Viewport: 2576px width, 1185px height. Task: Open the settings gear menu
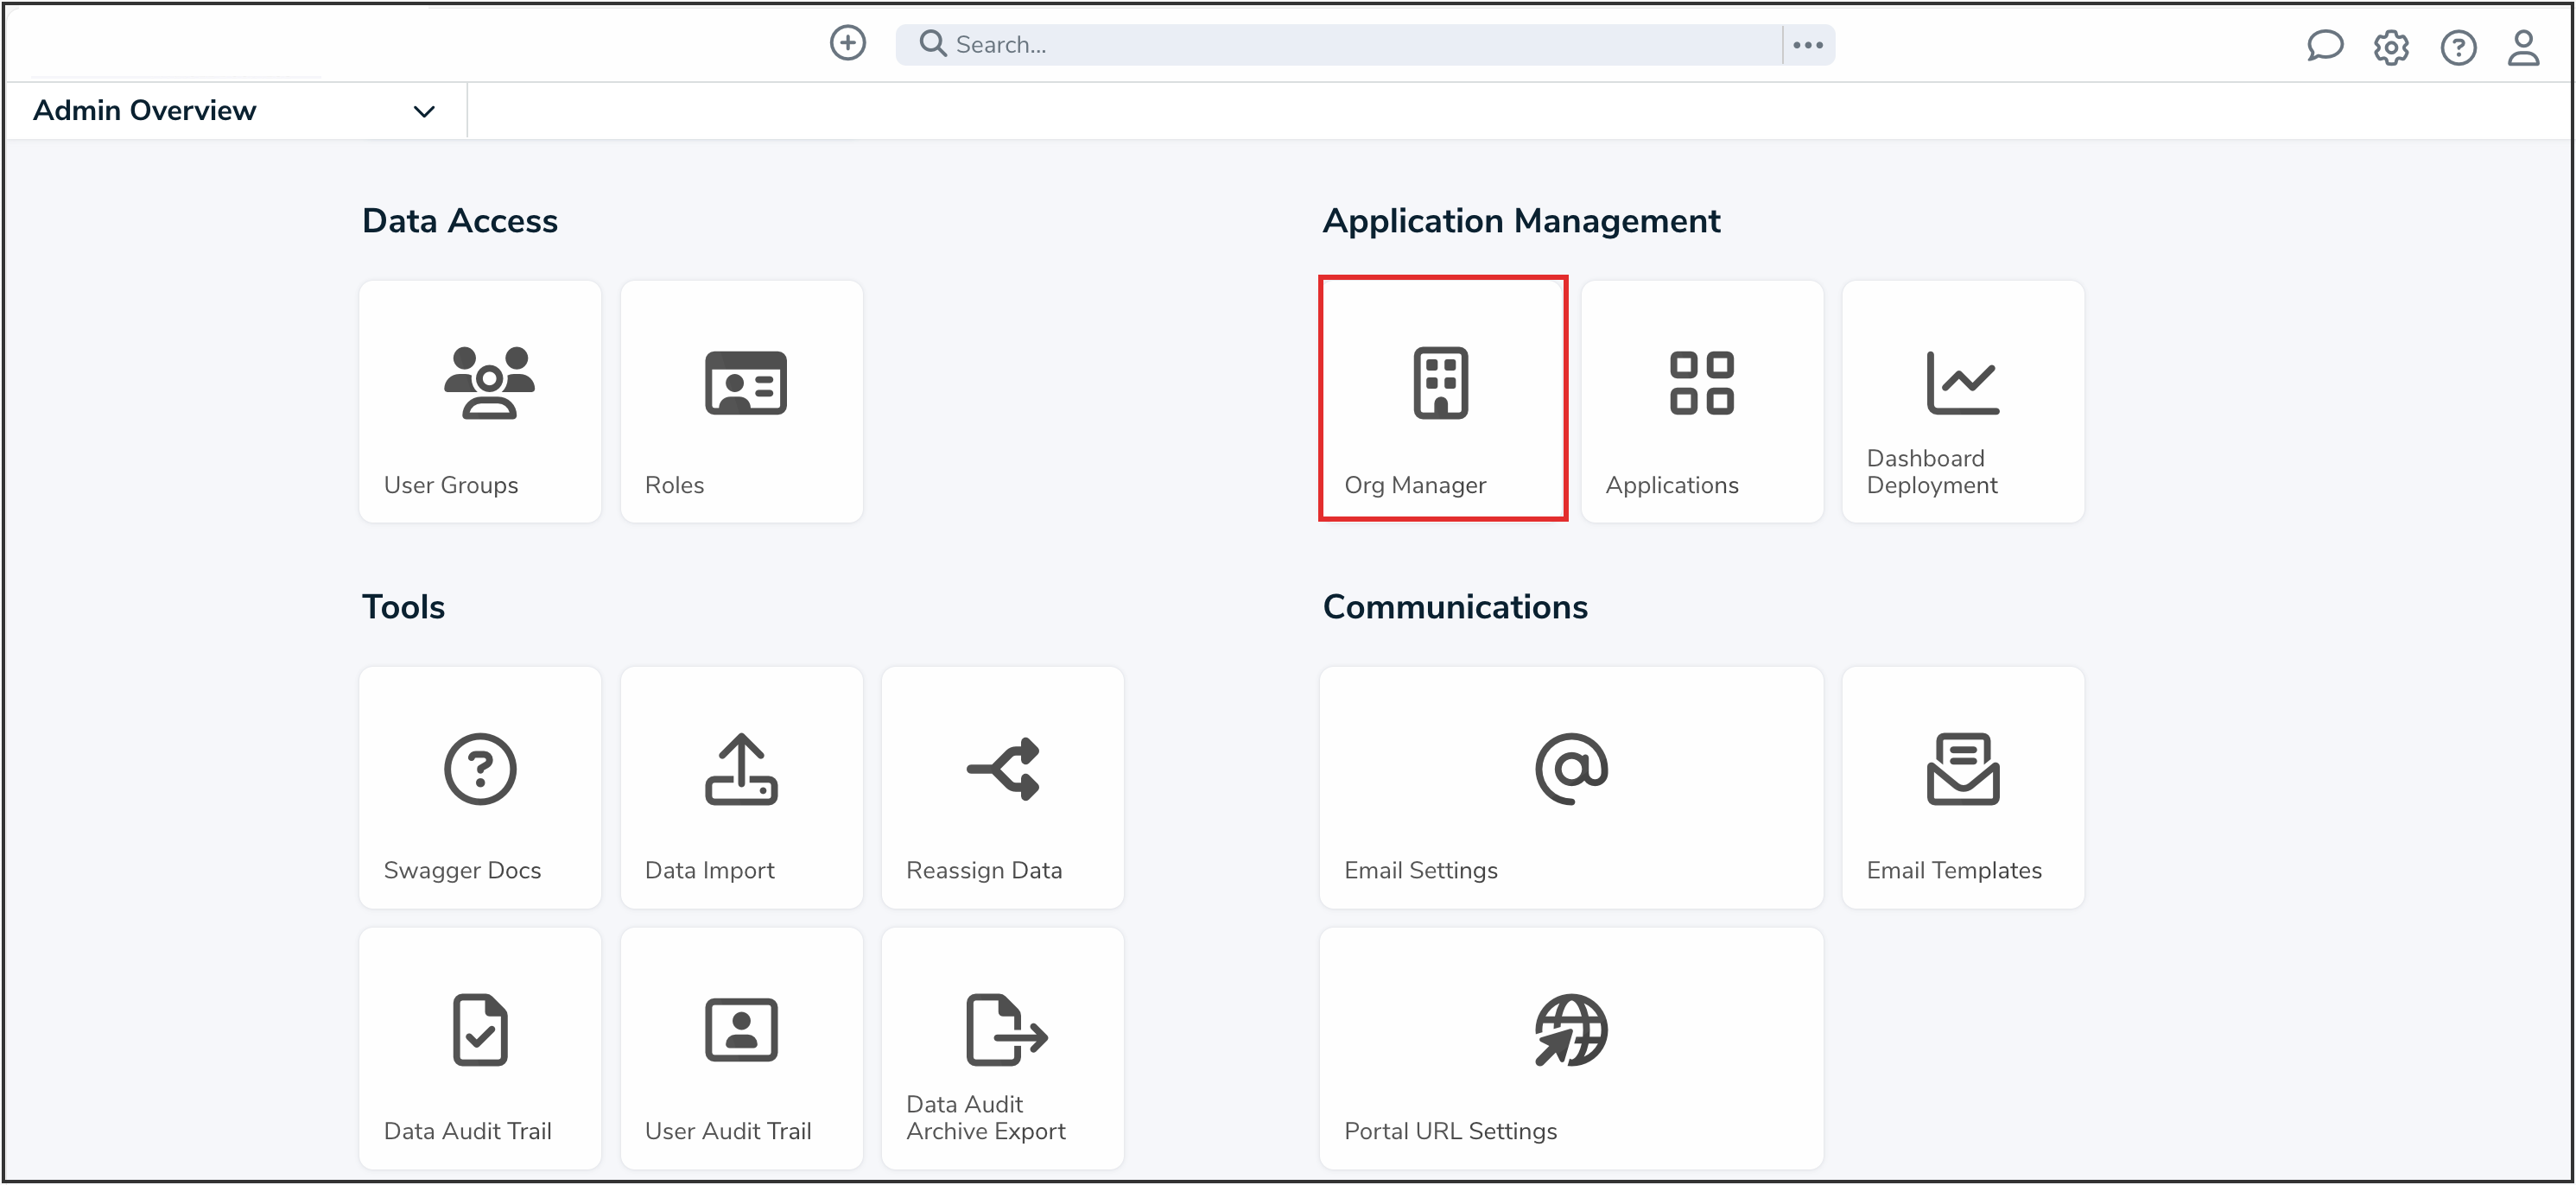2391,46
